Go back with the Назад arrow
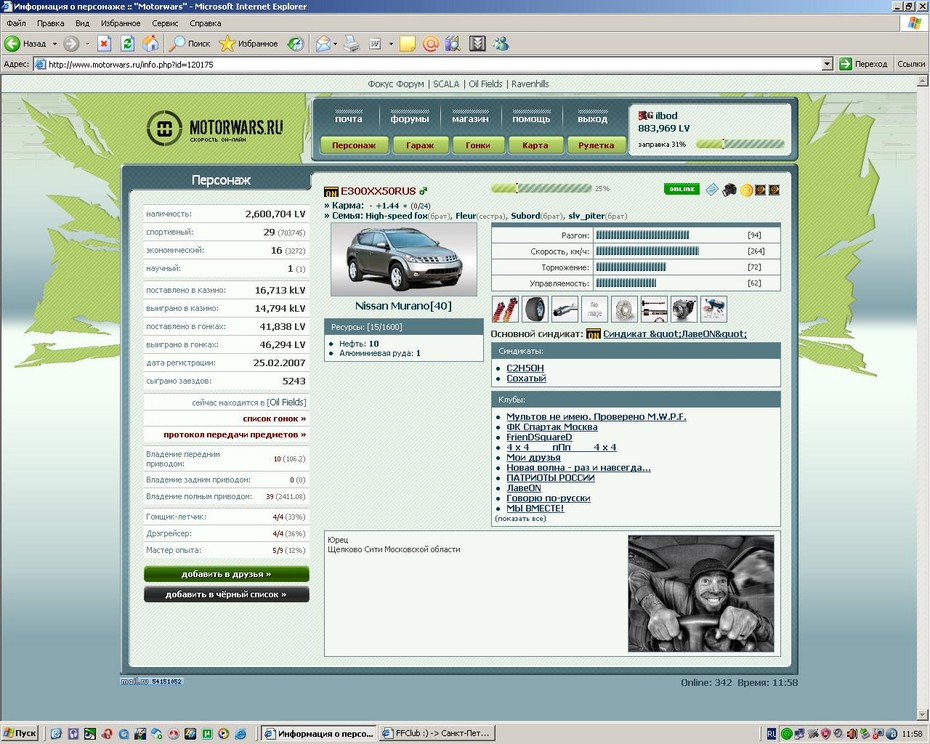The width and height of the screenshot is (930, 744). (25, 43)
